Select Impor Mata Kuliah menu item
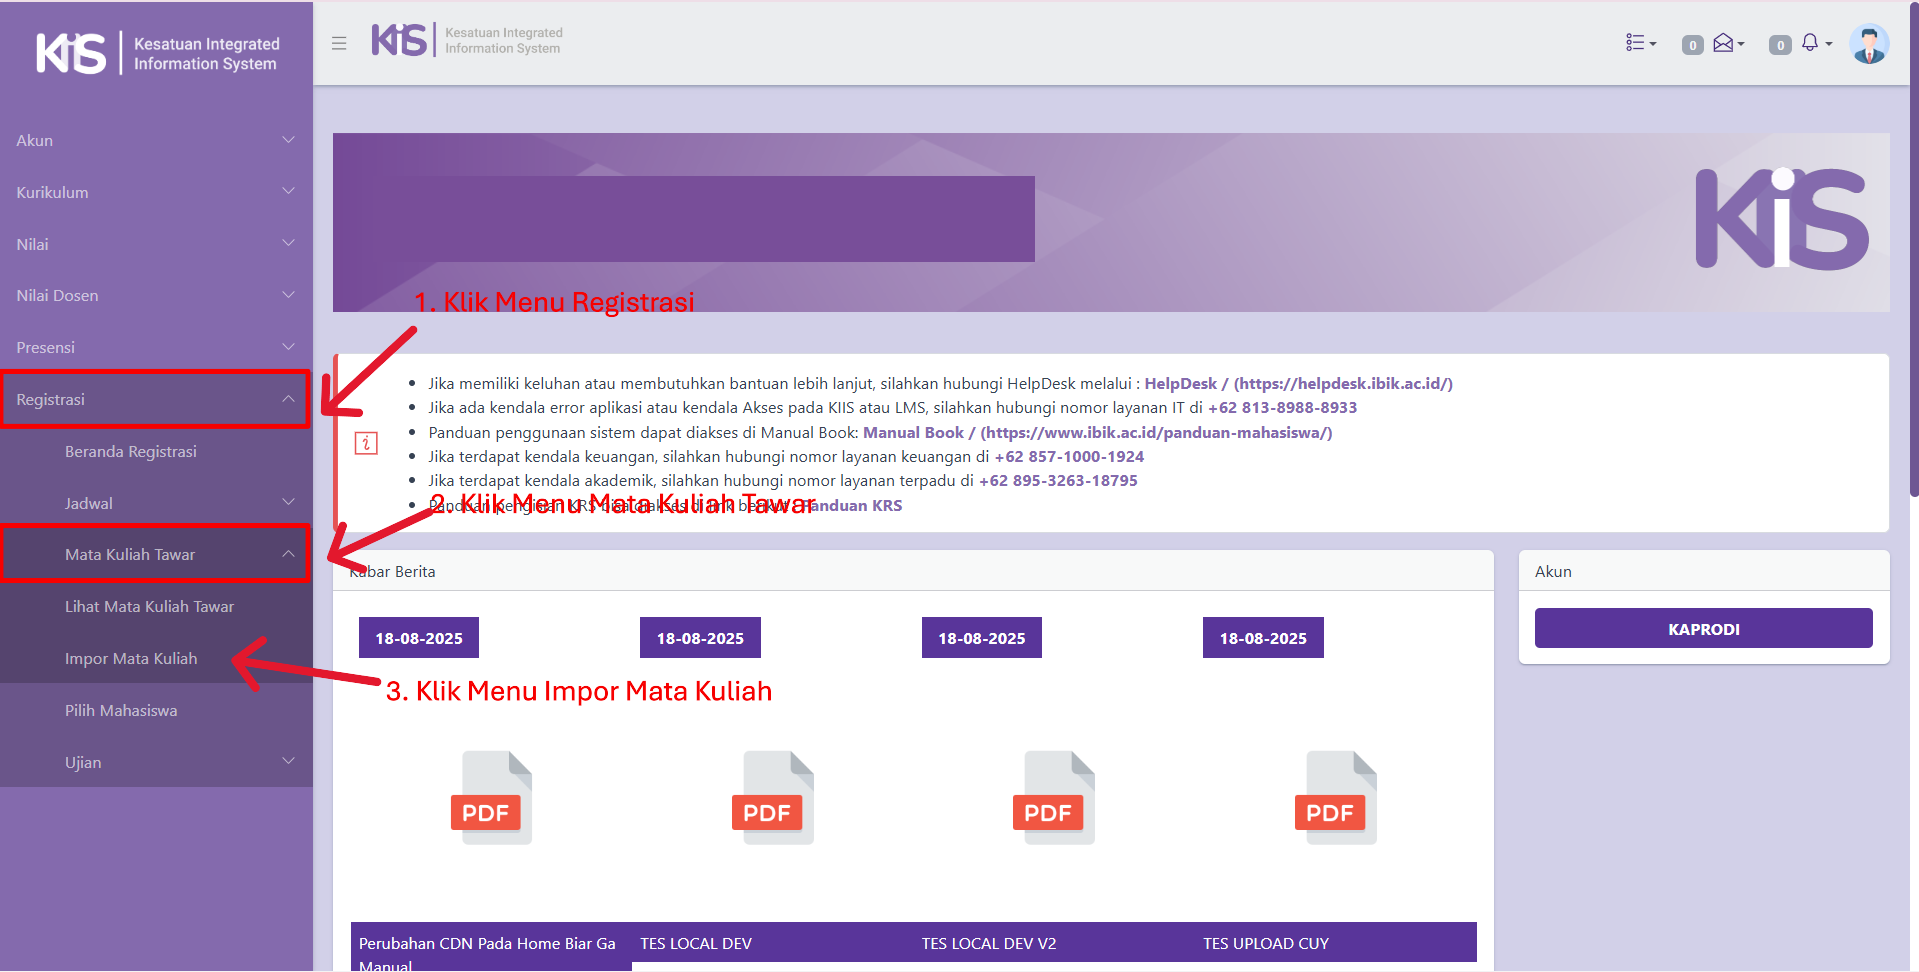Screen dimensions: 1919x972 (131, 658)
